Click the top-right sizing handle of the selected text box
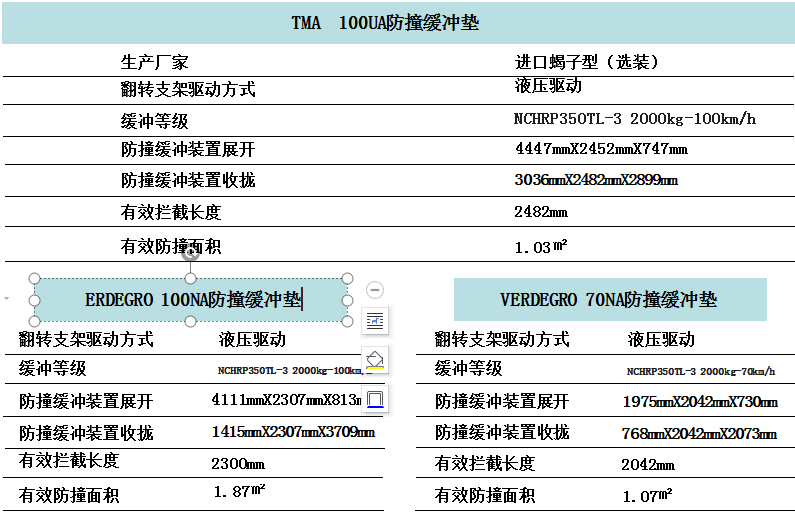 click(x=347, y=278)
